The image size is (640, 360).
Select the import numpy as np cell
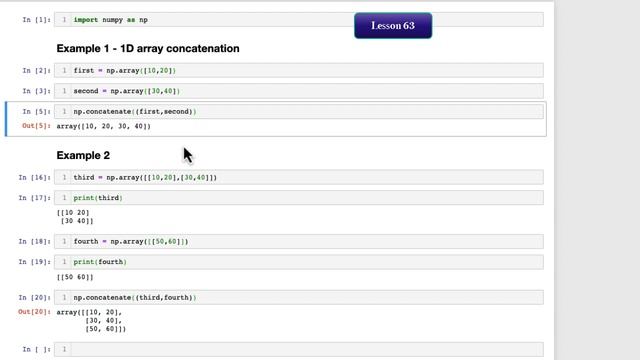click(x=299, y=20)
